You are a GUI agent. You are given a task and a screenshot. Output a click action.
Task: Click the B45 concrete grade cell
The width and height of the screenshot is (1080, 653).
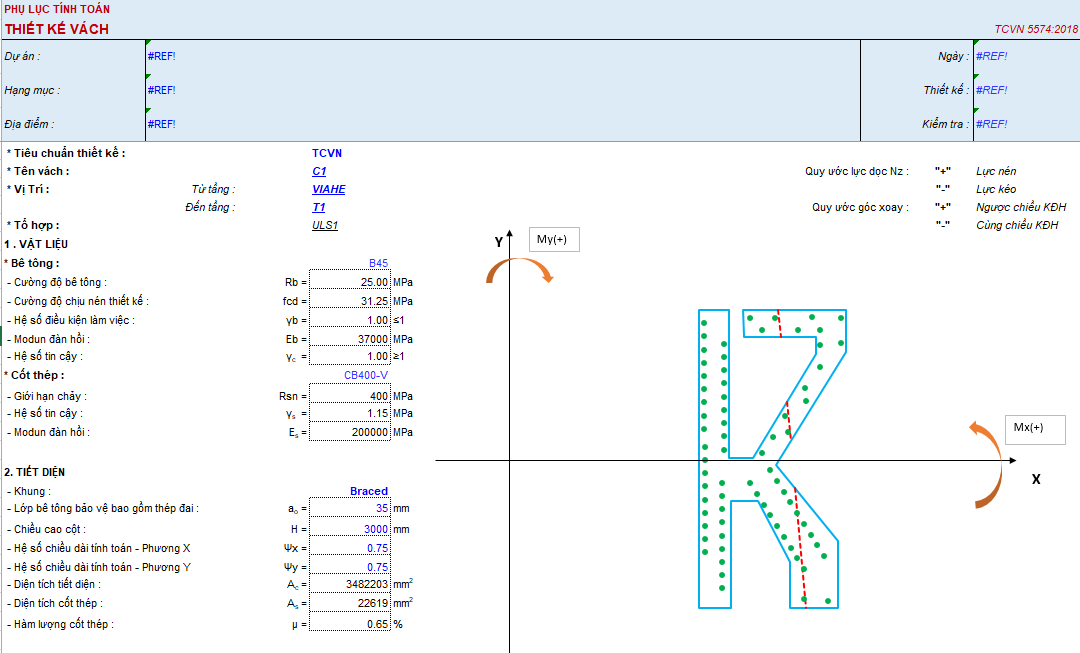(378, 263)
